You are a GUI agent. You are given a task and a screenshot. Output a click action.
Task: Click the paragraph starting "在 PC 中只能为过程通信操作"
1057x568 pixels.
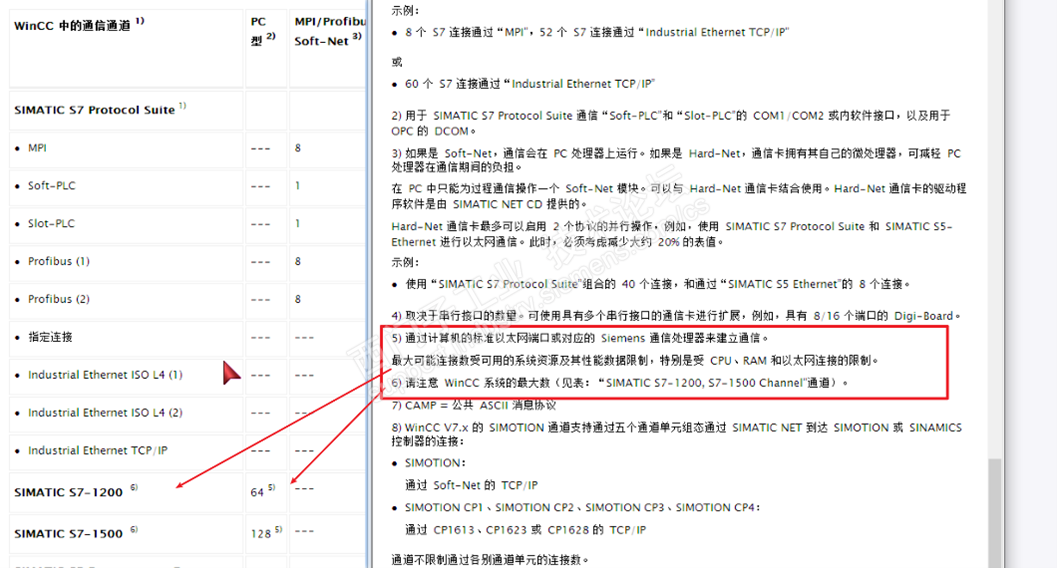pos(679,195)
